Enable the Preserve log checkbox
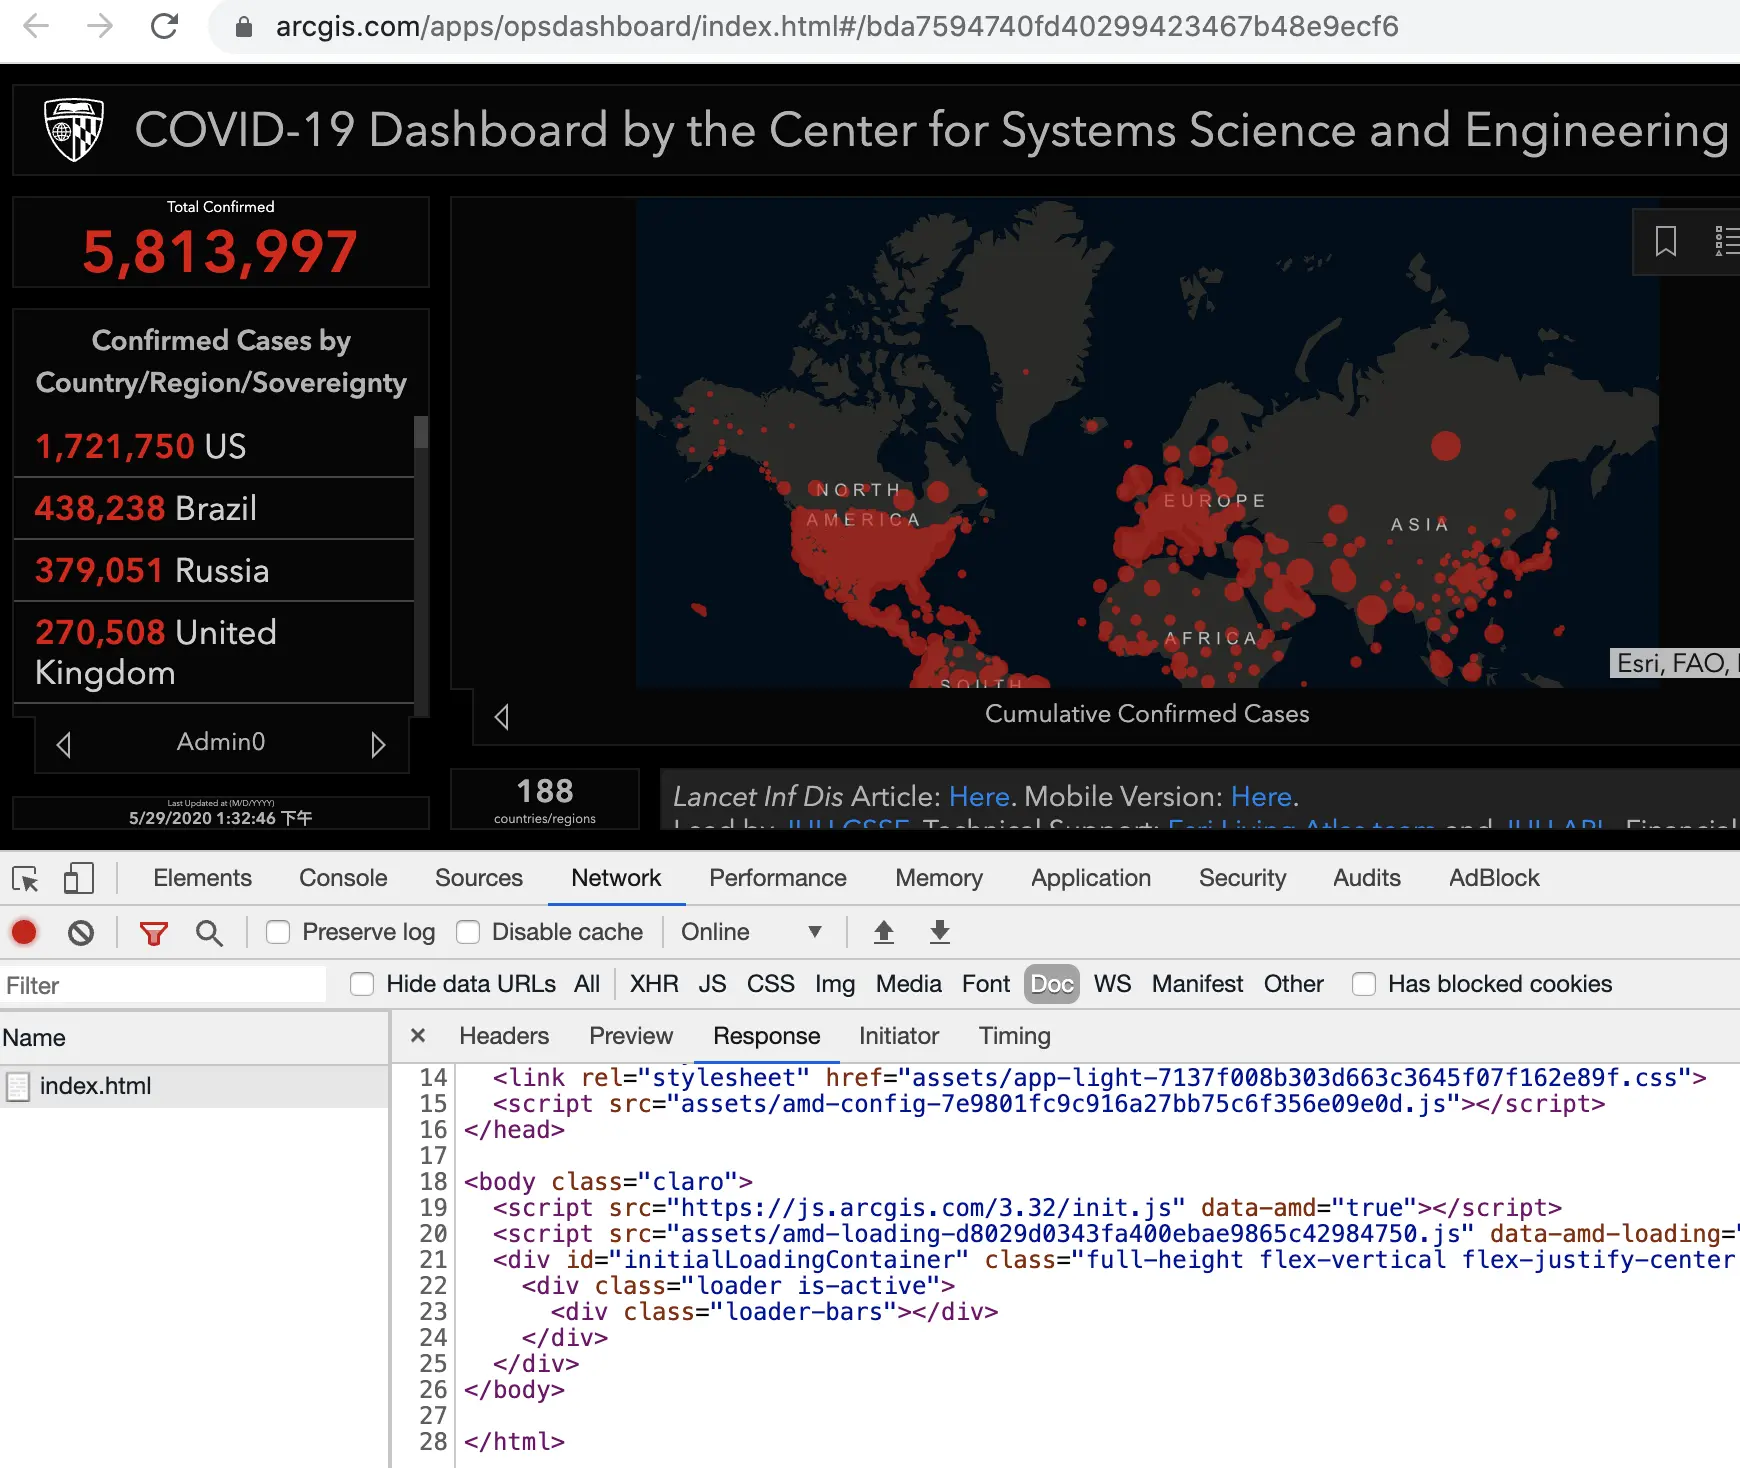Screen dimensions: 1740x1468 (x=277, y=932)
